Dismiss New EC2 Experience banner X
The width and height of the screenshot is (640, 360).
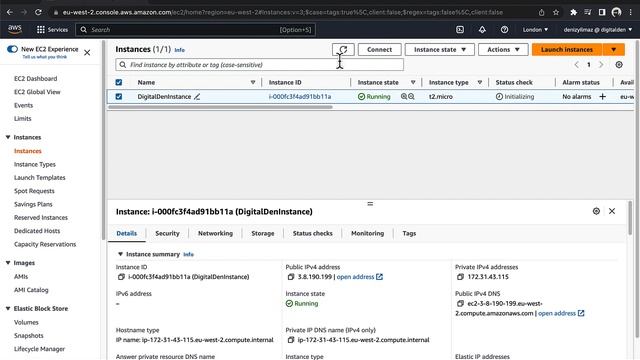click(87, 53)
